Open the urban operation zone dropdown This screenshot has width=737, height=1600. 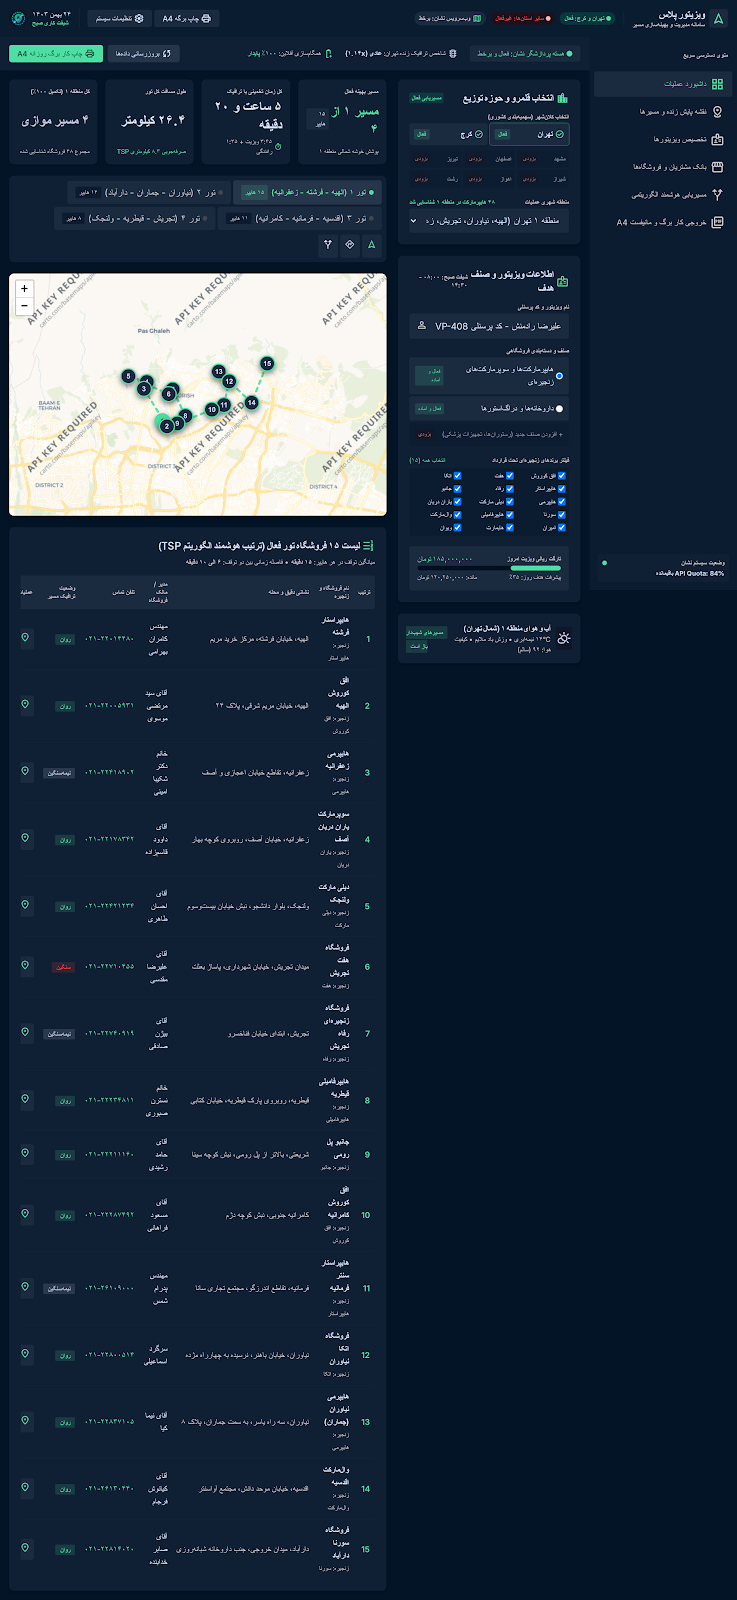pos(489,220)
